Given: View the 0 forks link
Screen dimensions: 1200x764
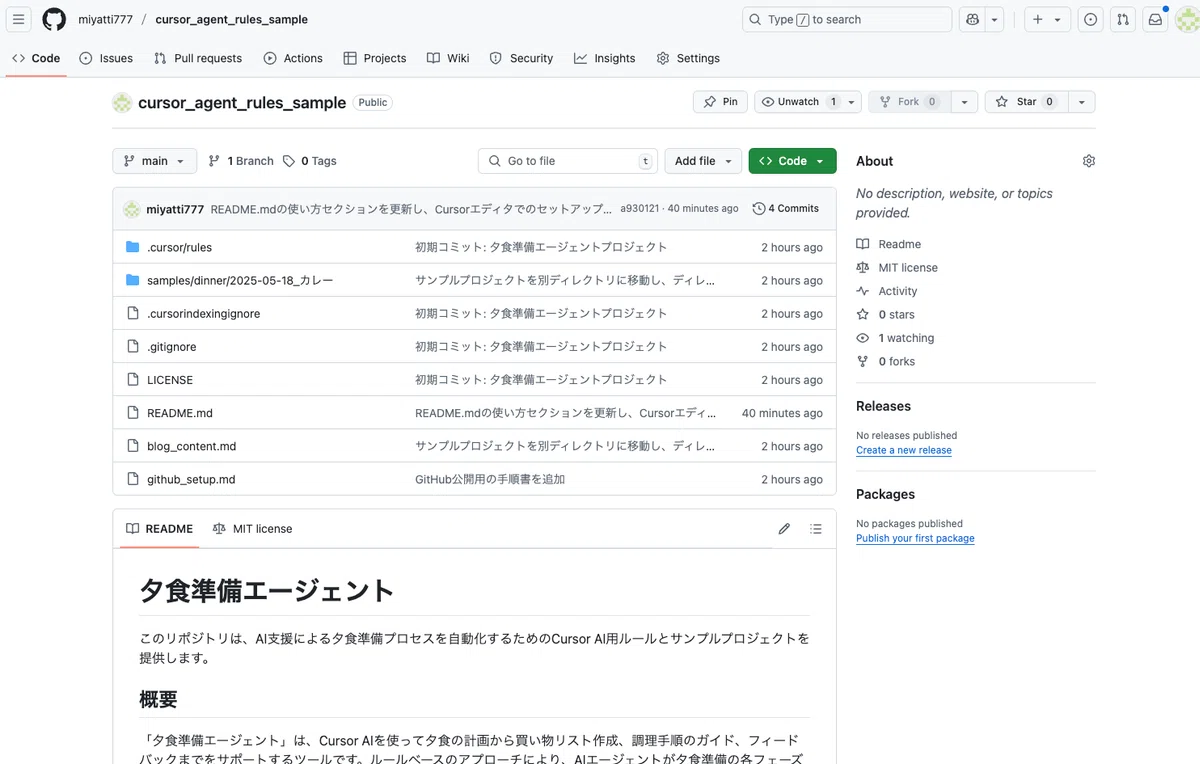Looking at the screenshot, I should pos(886,362).
